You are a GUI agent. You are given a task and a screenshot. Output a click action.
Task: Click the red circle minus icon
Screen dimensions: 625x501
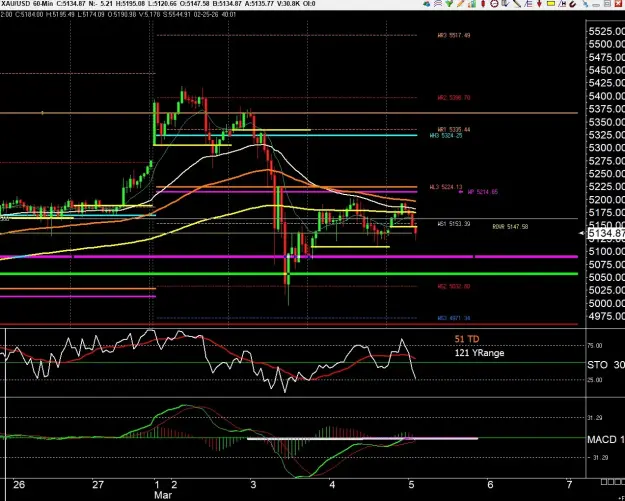point(494,4)
